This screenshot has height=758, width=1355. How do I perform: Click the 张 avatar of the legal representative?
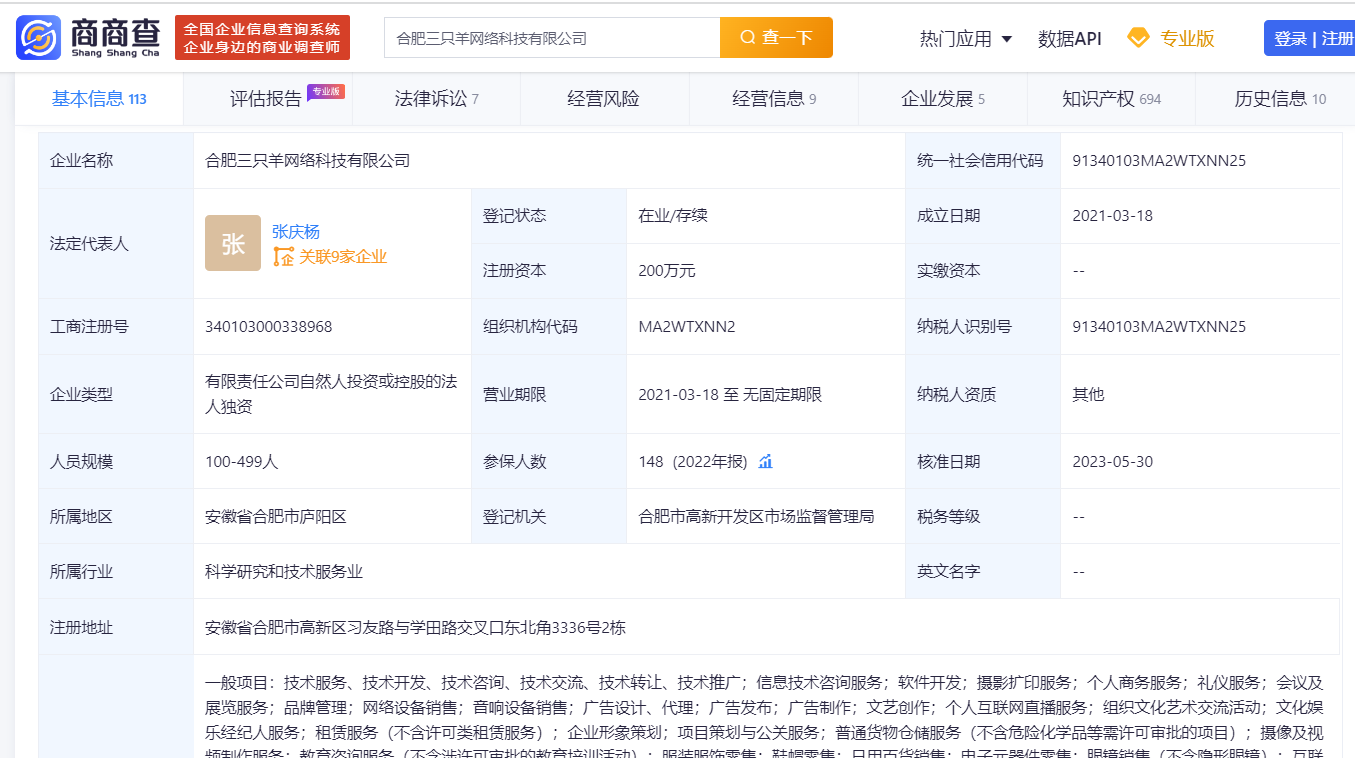pyautogui.click(x=232, y=243)
